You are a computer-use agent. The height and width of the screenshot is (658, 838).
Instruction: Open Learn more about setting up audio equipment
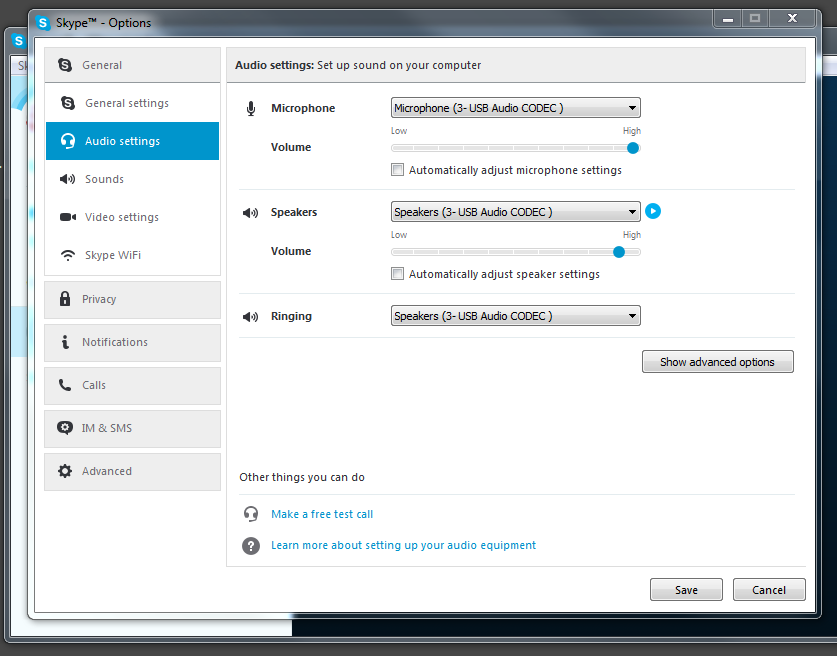coord(404,545)
